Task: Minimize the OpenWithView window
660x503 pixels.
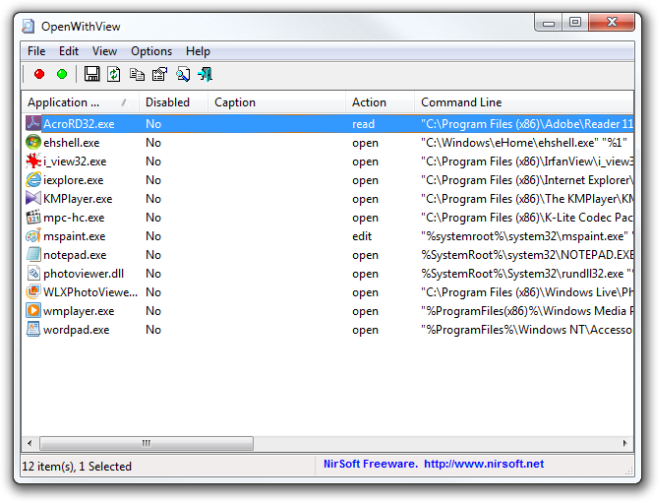Action: [549, 23]
